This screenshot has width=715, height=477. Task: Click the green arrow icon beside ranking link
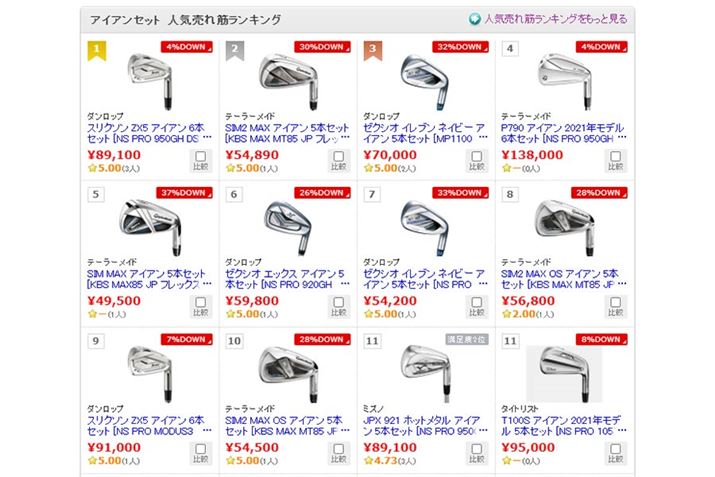(475, 19)
